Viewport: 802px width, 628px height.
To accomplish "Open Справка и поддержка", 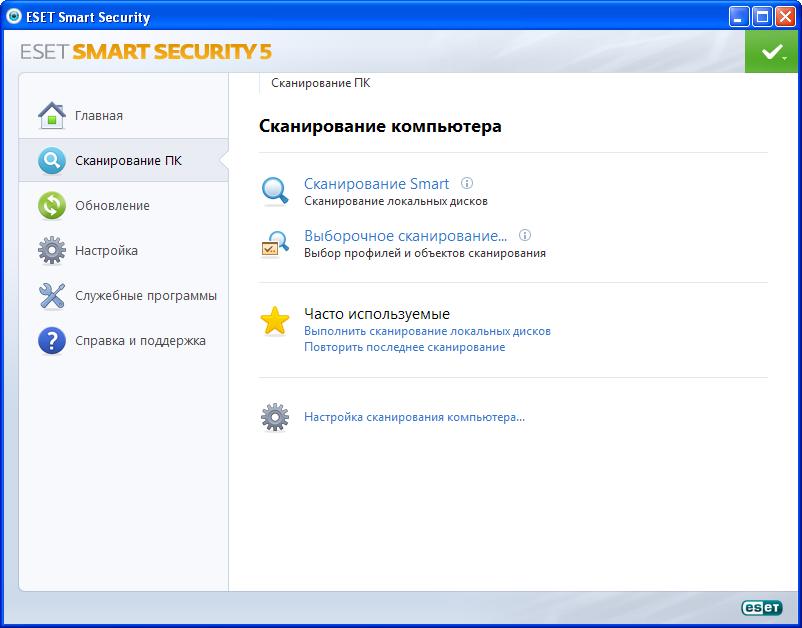I will point(123,341).
